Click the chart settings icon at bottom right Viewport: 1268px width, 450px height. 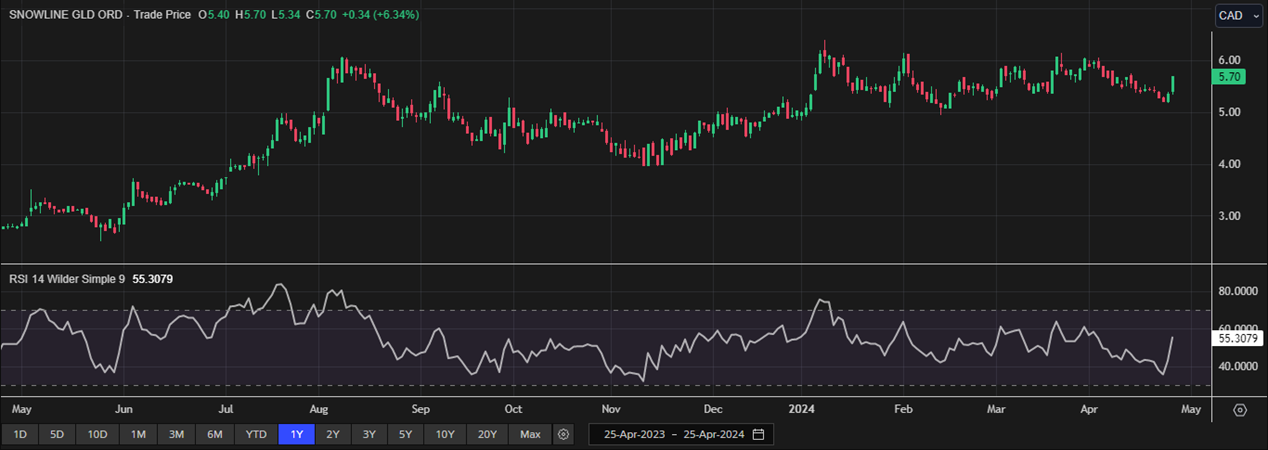click(1240, 410)
